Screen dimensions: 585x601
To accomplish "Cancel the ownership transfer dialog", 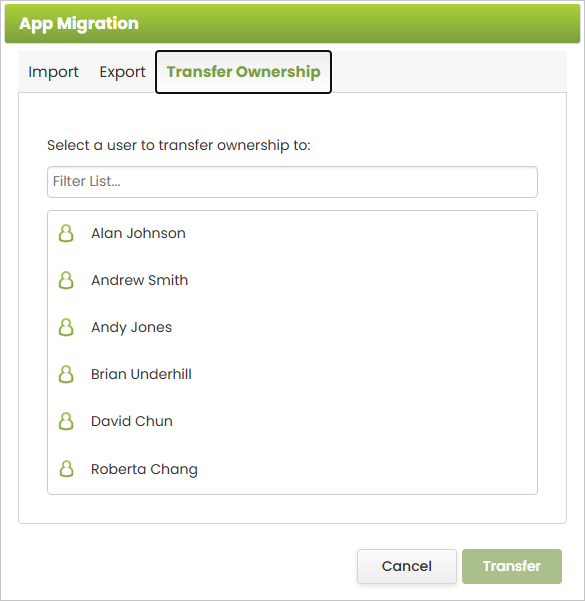I will click(407, 566).
